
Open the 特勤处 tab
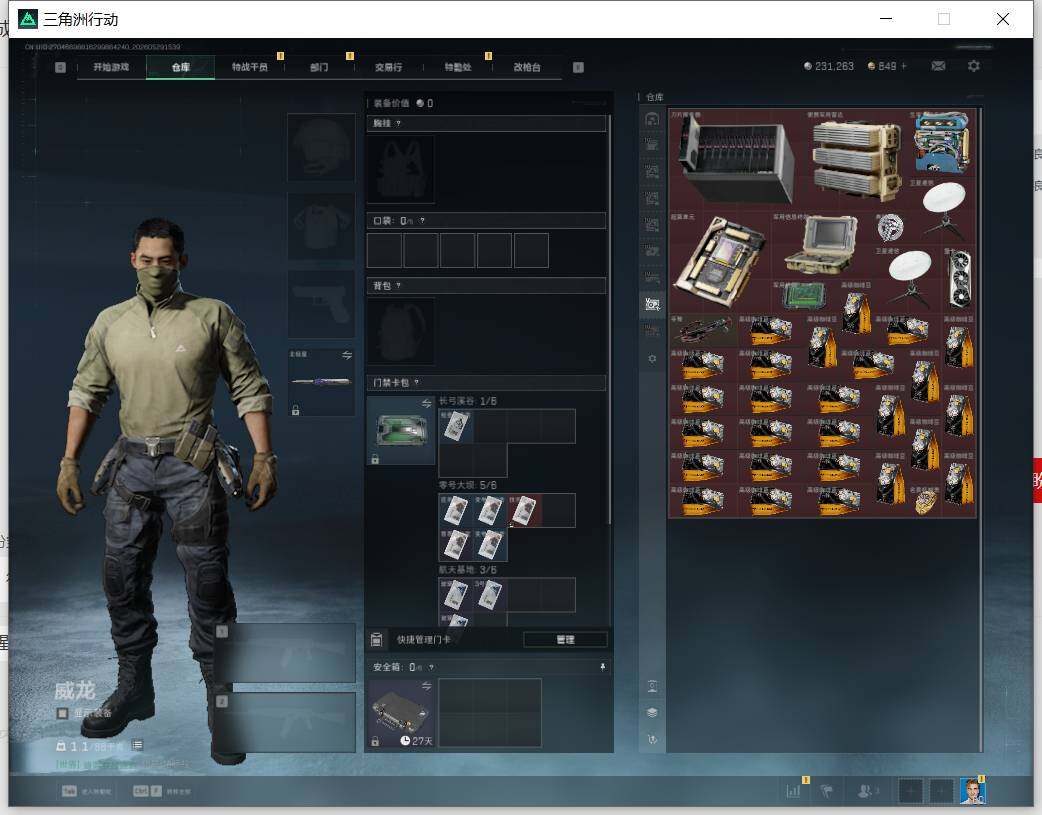458,67
